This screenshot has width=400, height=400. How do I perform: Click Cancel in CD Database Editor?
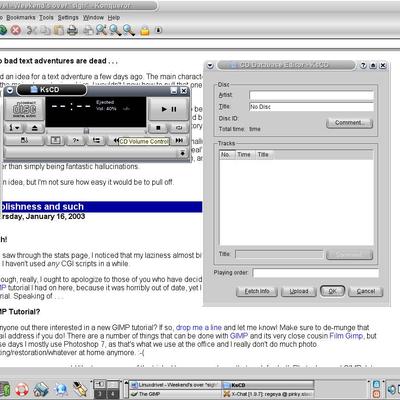366,291
